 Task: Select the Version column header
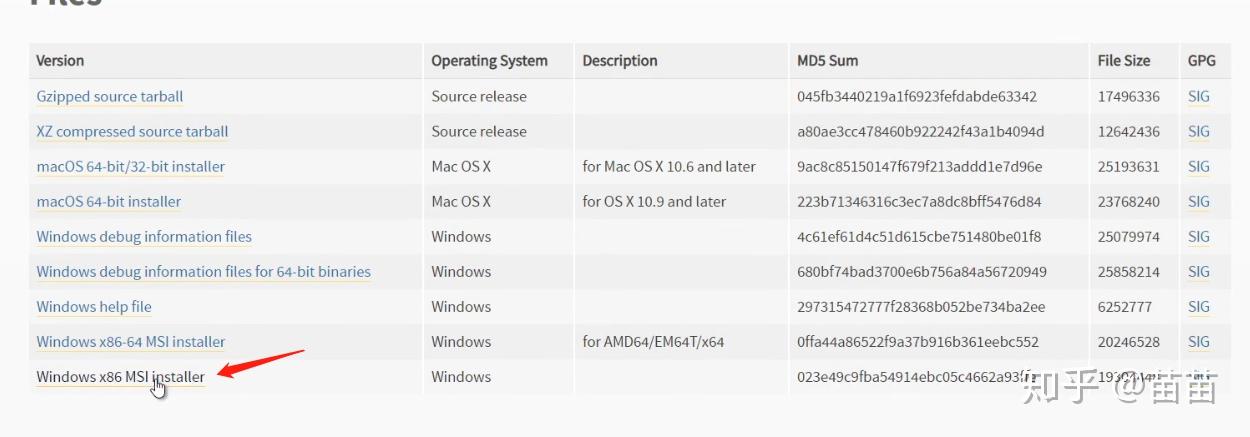click(x=60, y=61)
